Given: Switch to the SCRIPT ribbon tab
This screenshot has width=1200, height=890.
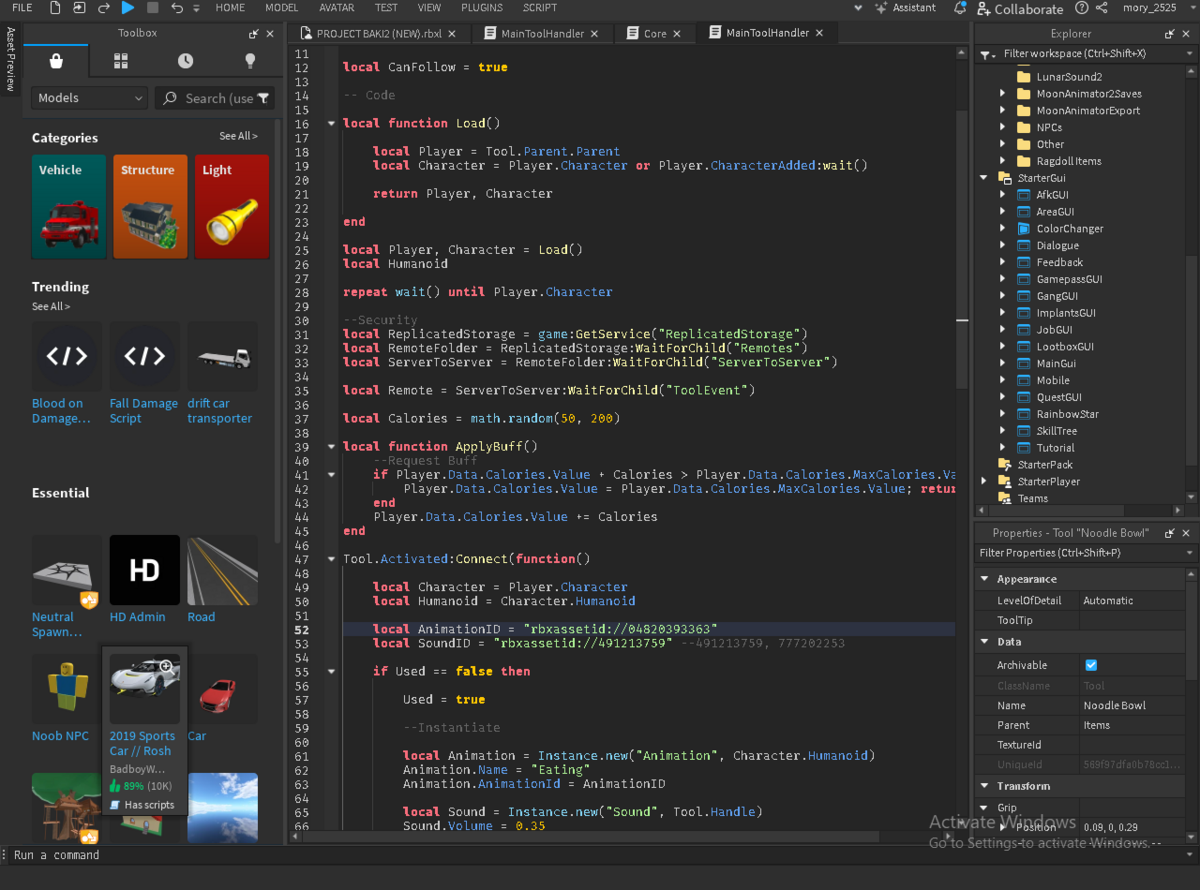Looking at the screenshot, I should click(540, 7).
